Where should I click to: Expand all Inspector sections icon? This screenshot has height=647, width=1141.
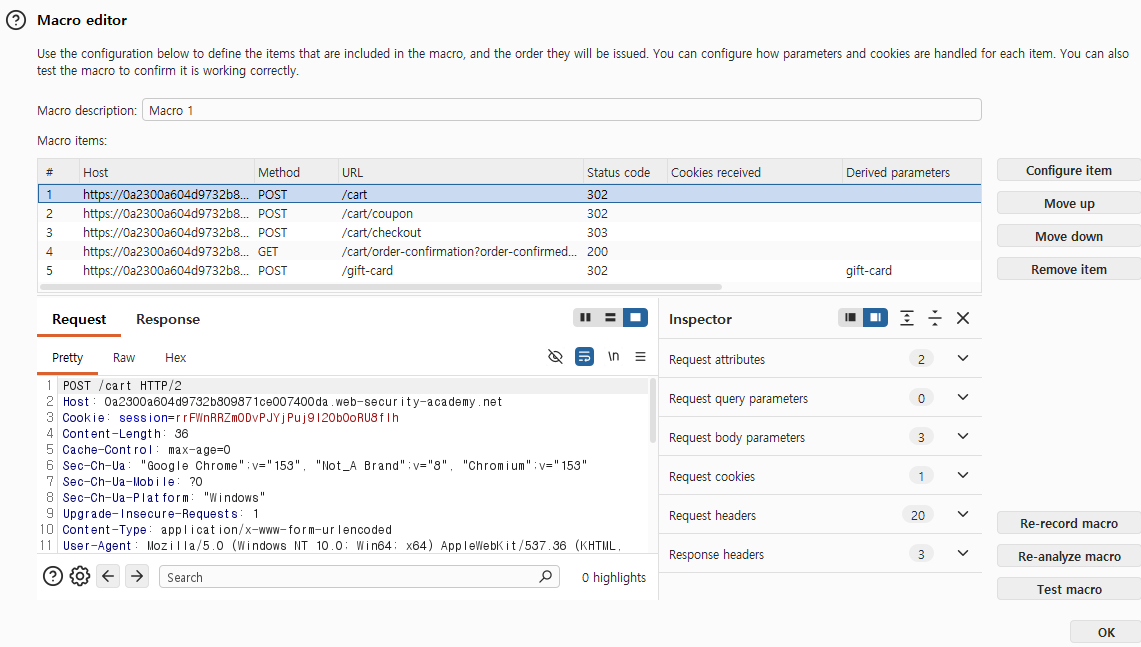[x=907, y=318]
